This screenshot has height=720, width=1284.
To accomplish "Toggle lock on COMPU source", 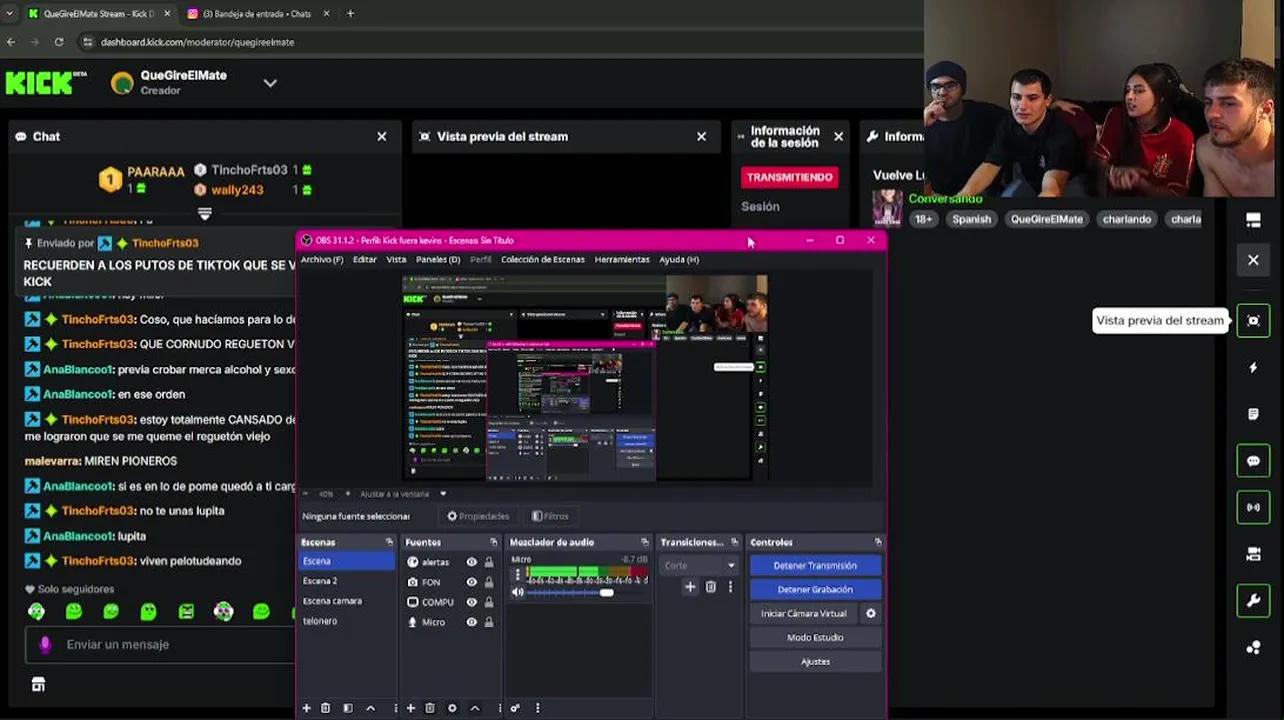I will click(489, 602).
